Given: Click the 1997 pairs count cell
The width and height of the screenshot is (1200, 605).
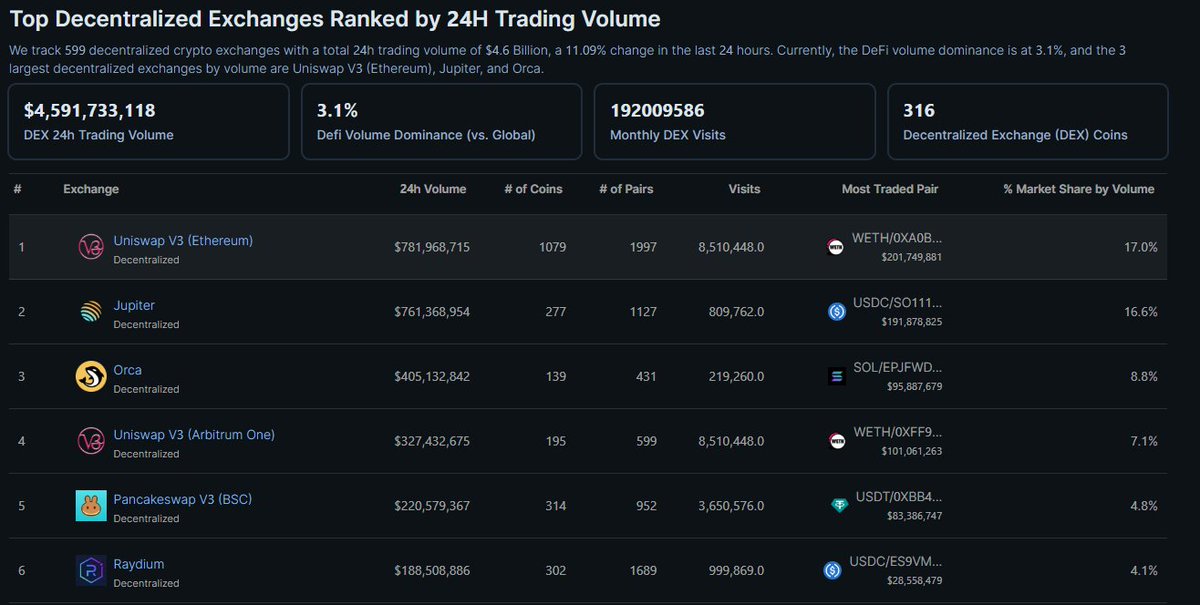Looking at the screenshot, I should 643,247.
